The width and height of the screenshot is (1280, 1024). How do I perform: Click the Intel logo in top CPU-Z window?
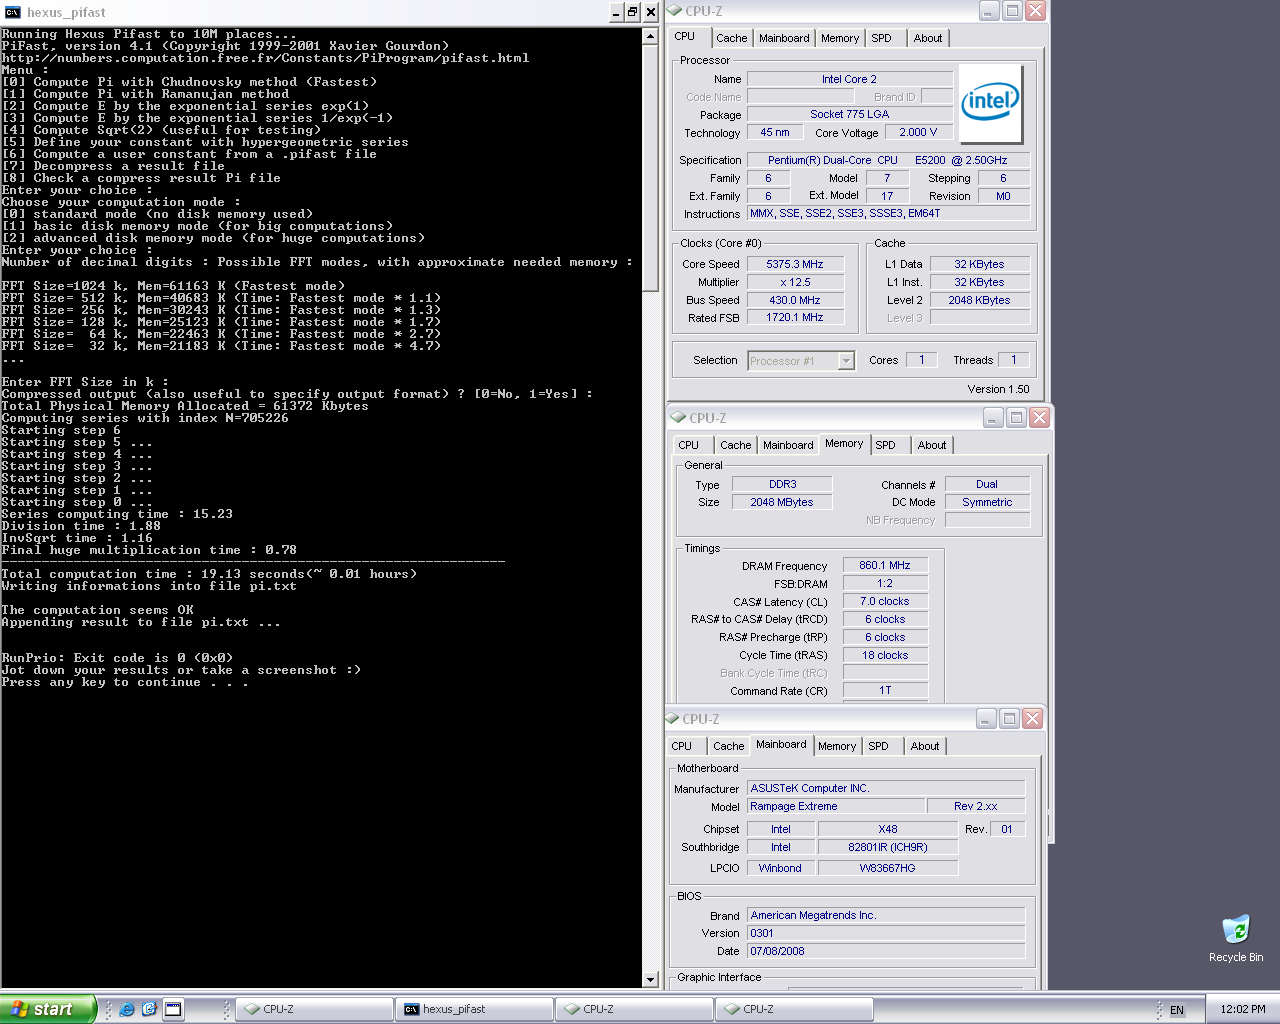(x=990, y=103)
